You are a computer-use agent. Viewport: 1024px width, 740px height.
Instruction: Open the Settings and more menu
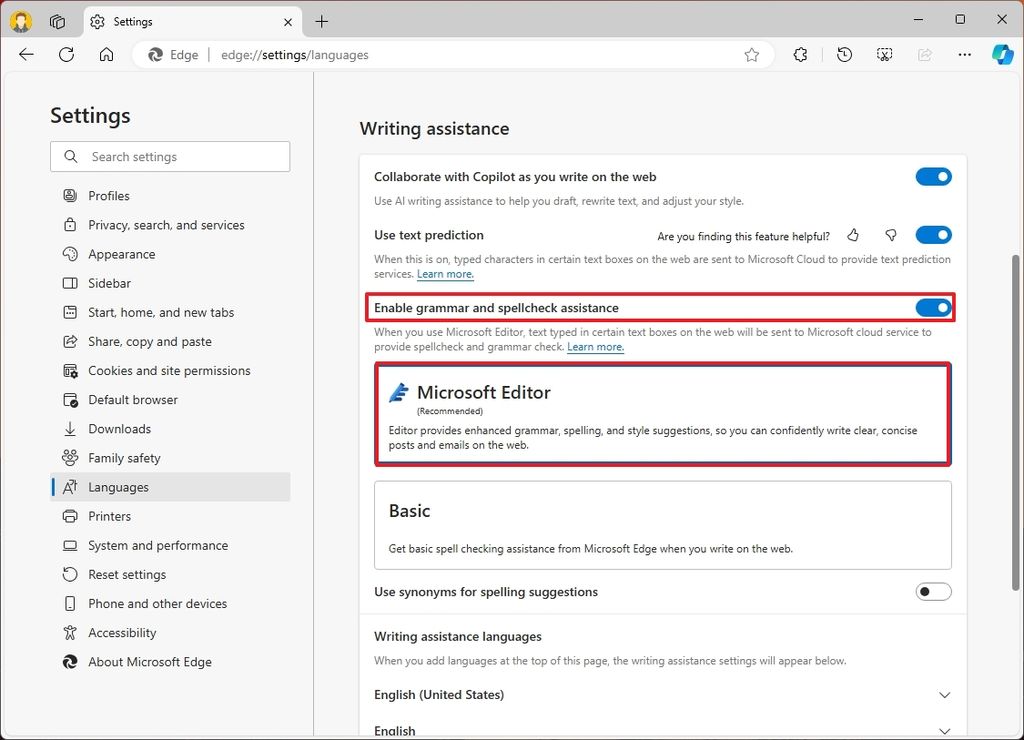click(x=964, y=54)
